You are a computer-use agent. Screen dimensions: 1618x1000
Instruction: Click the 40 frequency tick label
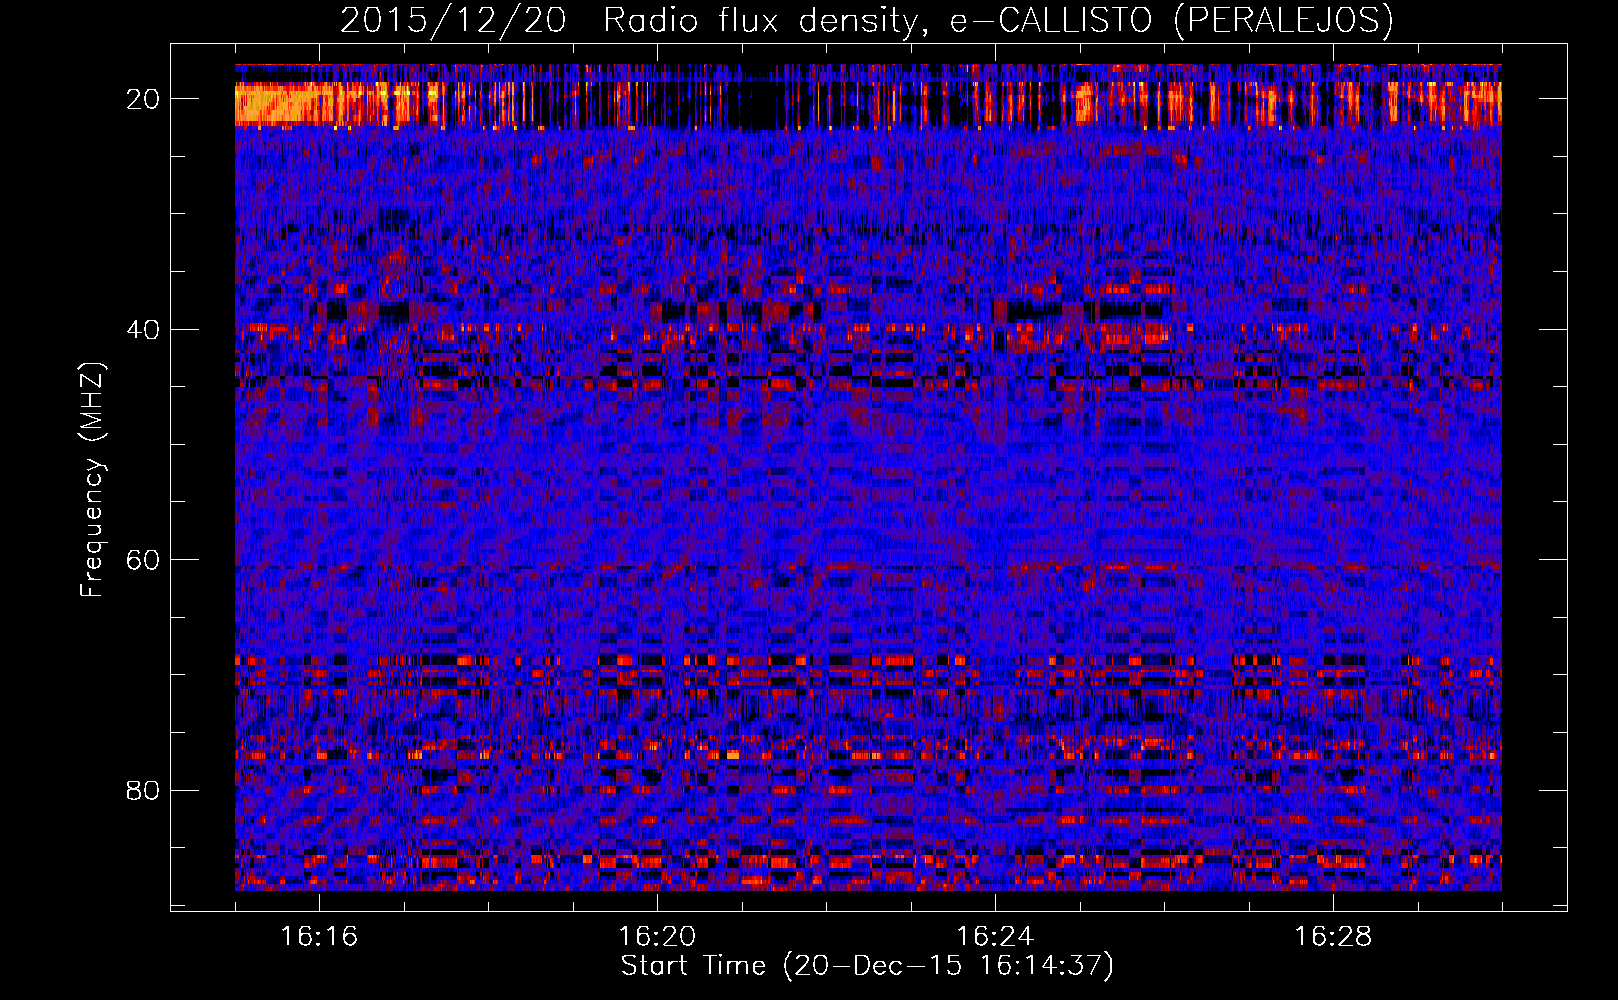click(x=143, y=330)
